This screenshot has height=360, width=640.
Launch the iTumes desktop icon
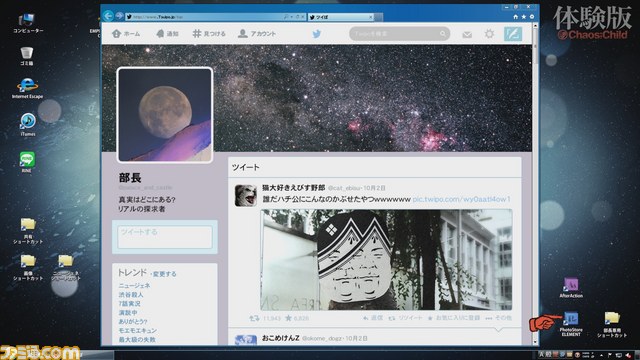coord(28,124)
